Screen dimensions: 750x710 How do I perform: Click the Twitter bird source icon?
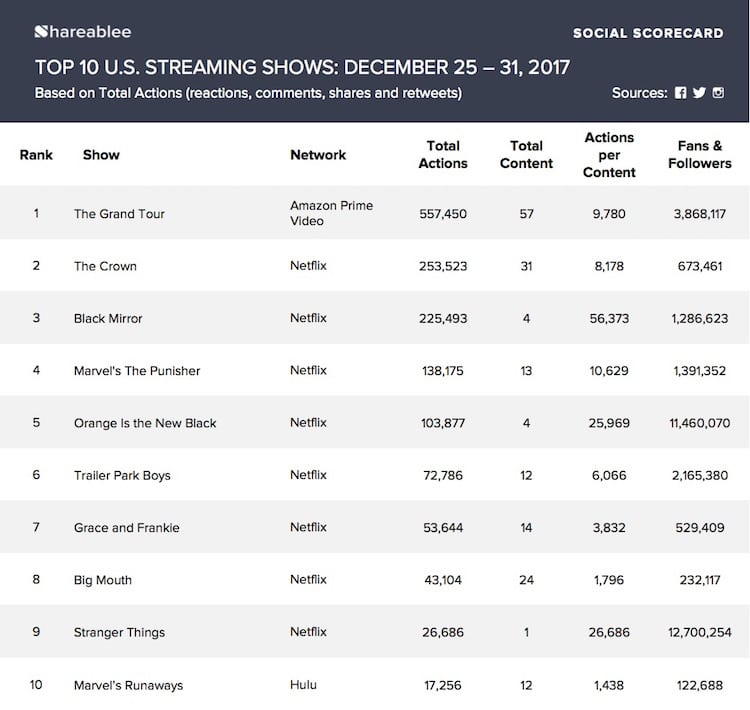[699, 93]
